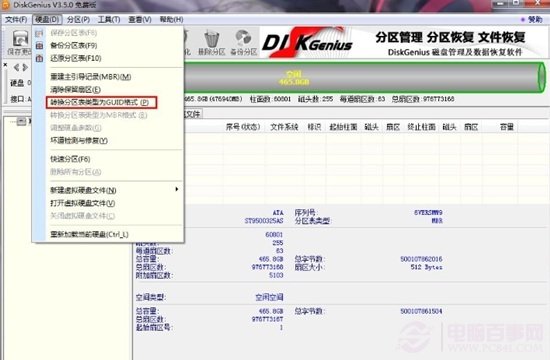Expand 新建虚拟硬盘文件(N) submenu arrow

(176, 189)
